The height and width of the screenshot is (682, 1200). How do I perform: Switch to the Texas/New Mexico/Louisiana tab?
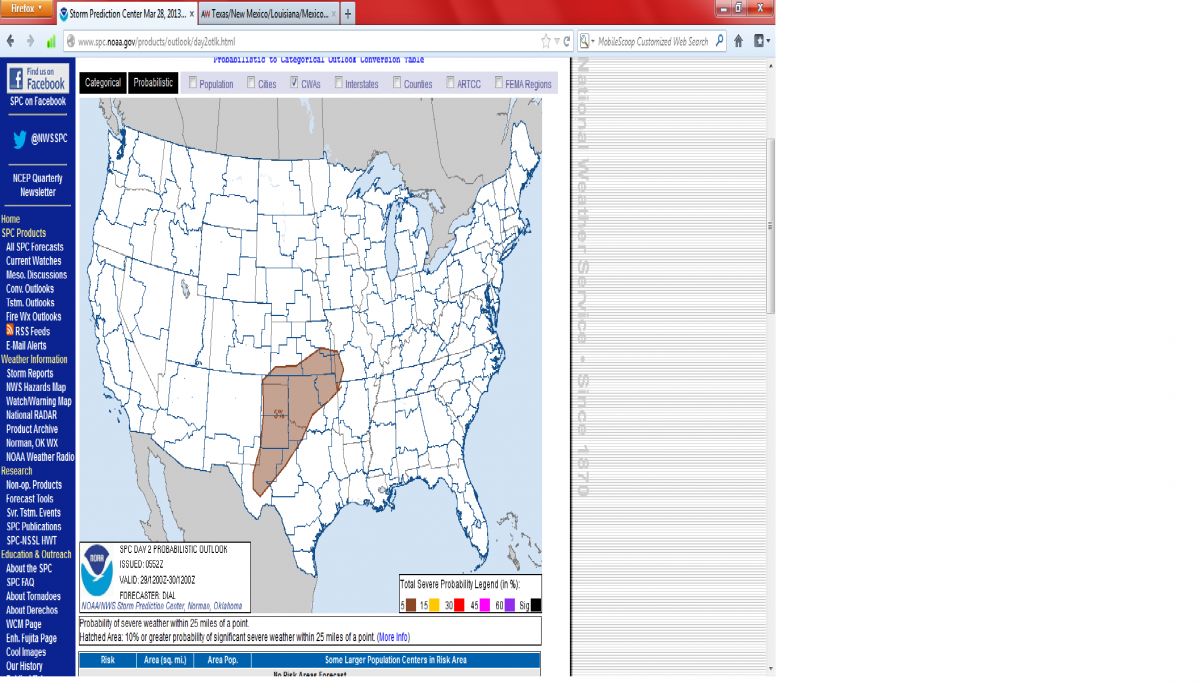pyautogui.click(x=267, y=14)
